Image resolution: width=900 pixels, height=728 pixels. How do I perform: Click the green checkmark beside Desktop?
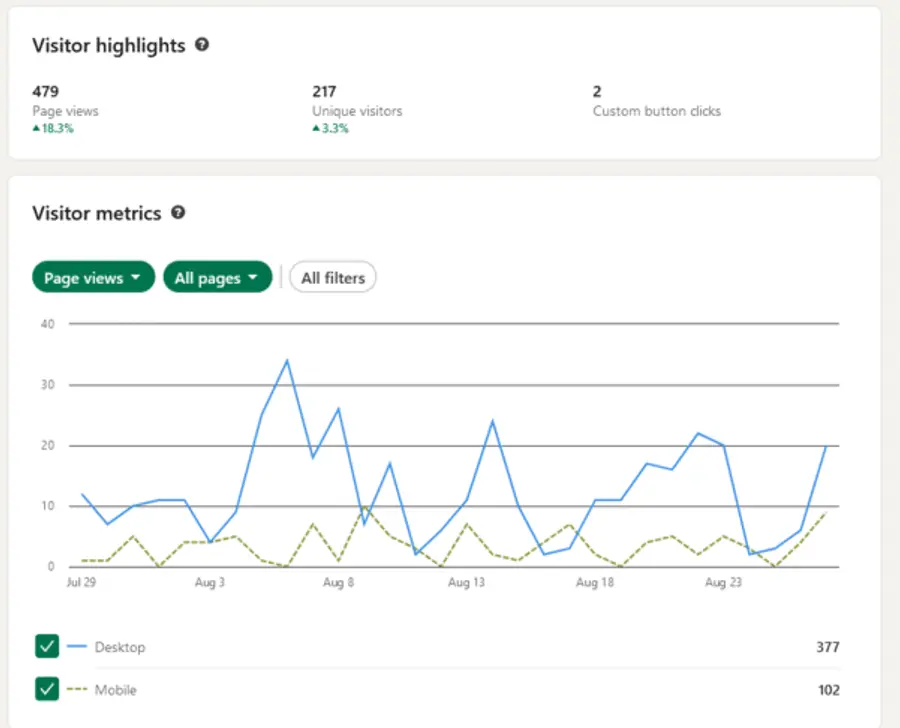(x=46, y=646)
